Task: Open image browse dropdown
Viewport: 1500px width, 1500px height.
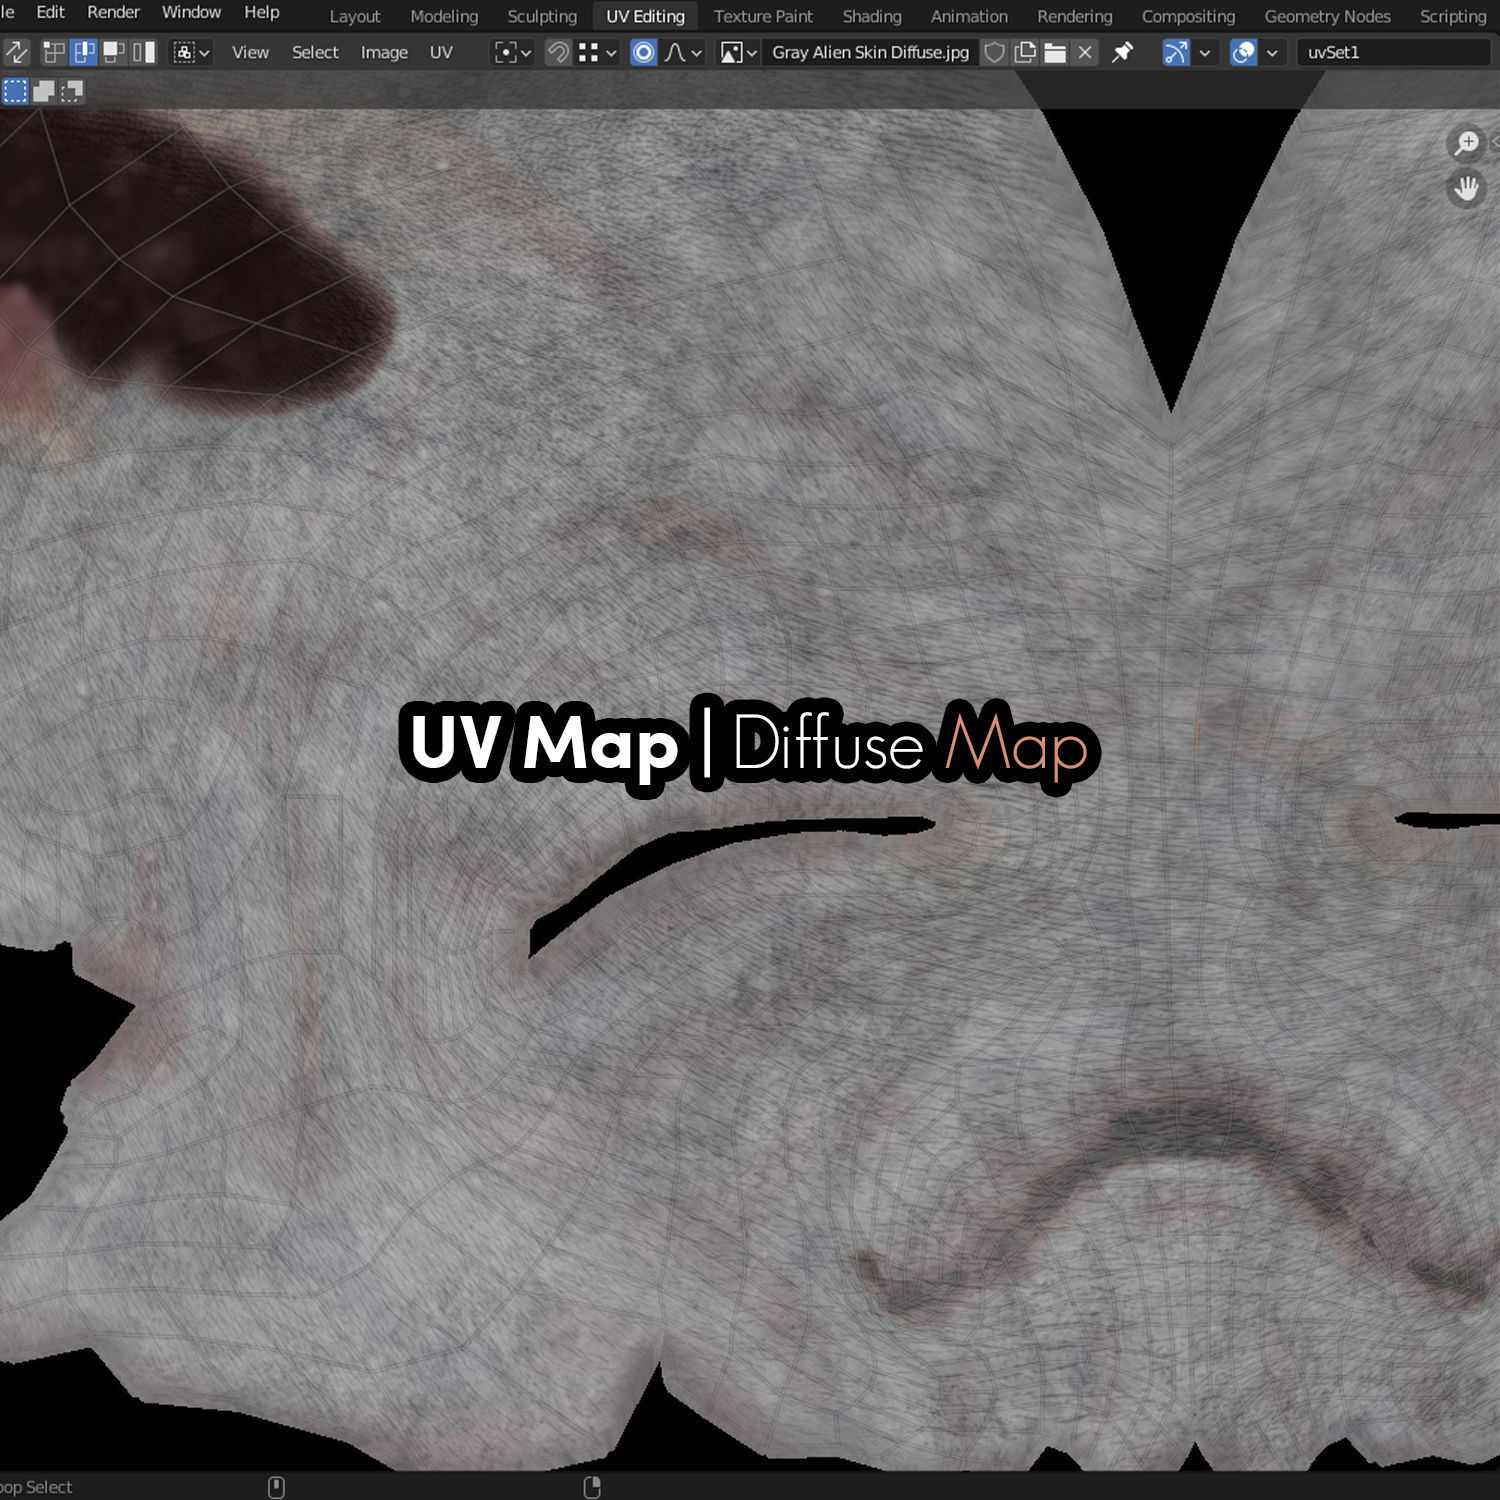Action: point(739,52)
